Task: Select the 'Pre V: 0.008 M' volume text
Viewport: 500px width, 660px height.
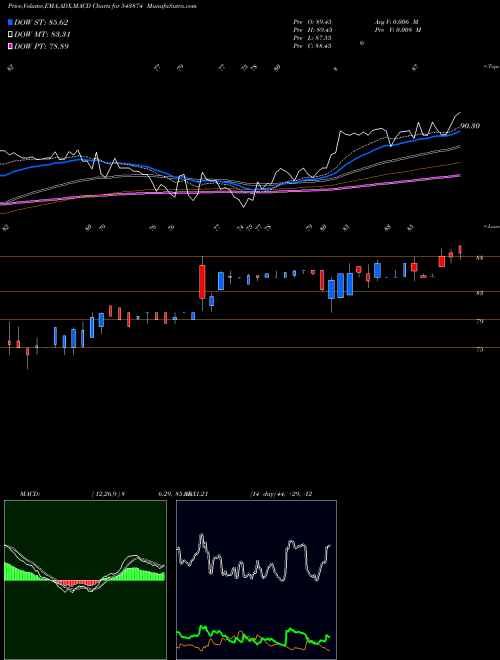Action: pos(398,30)
